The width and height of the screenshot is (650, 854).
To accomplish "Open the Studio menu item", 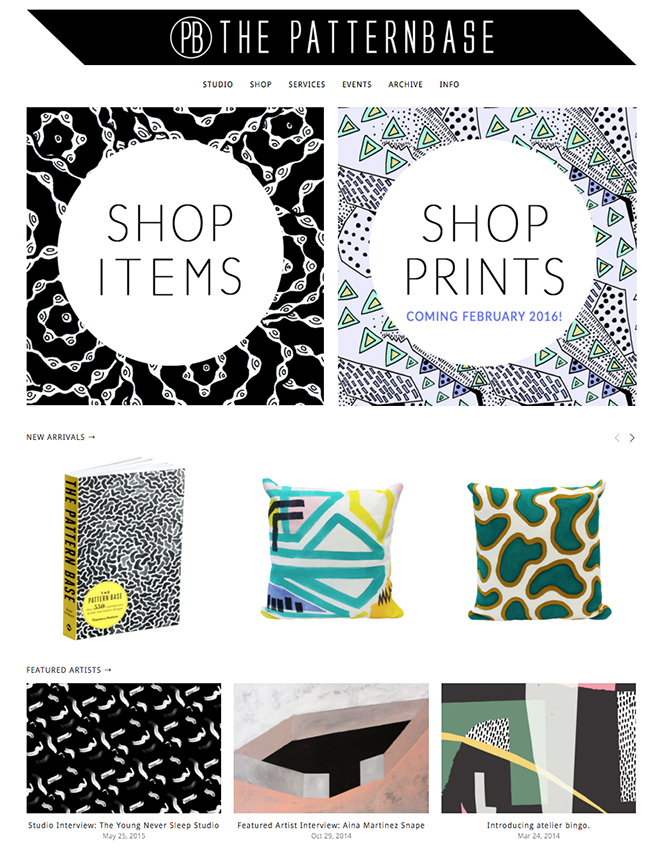I will point(217,84).
